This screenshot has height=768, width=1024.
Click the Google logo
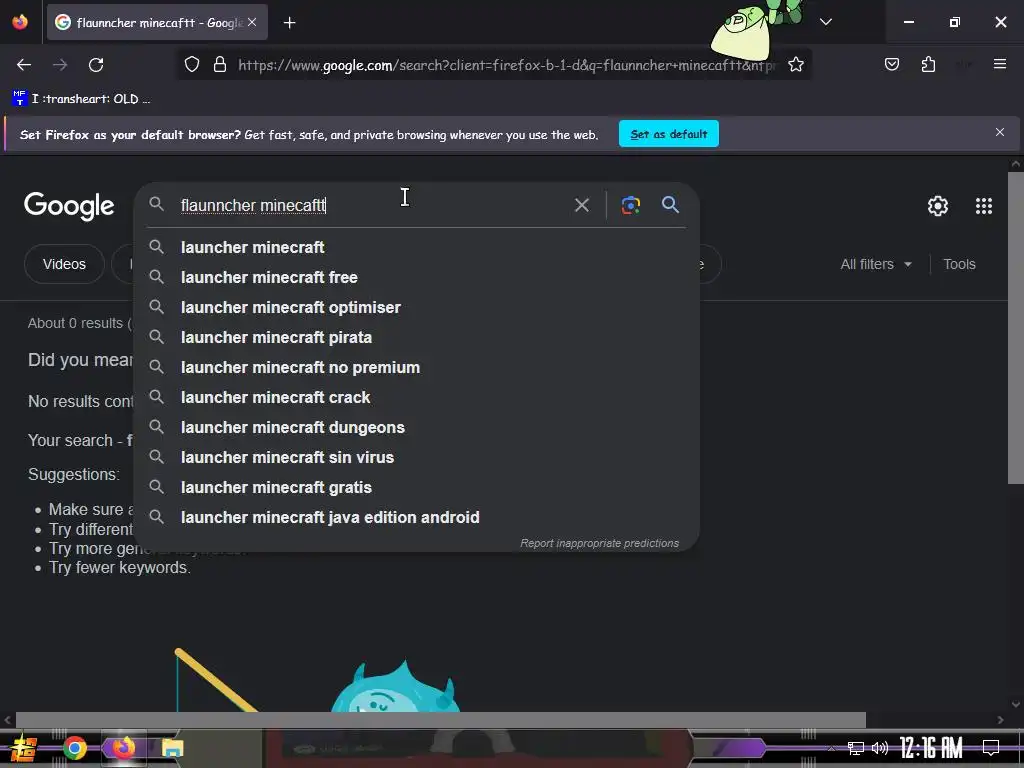coord(69,206)
